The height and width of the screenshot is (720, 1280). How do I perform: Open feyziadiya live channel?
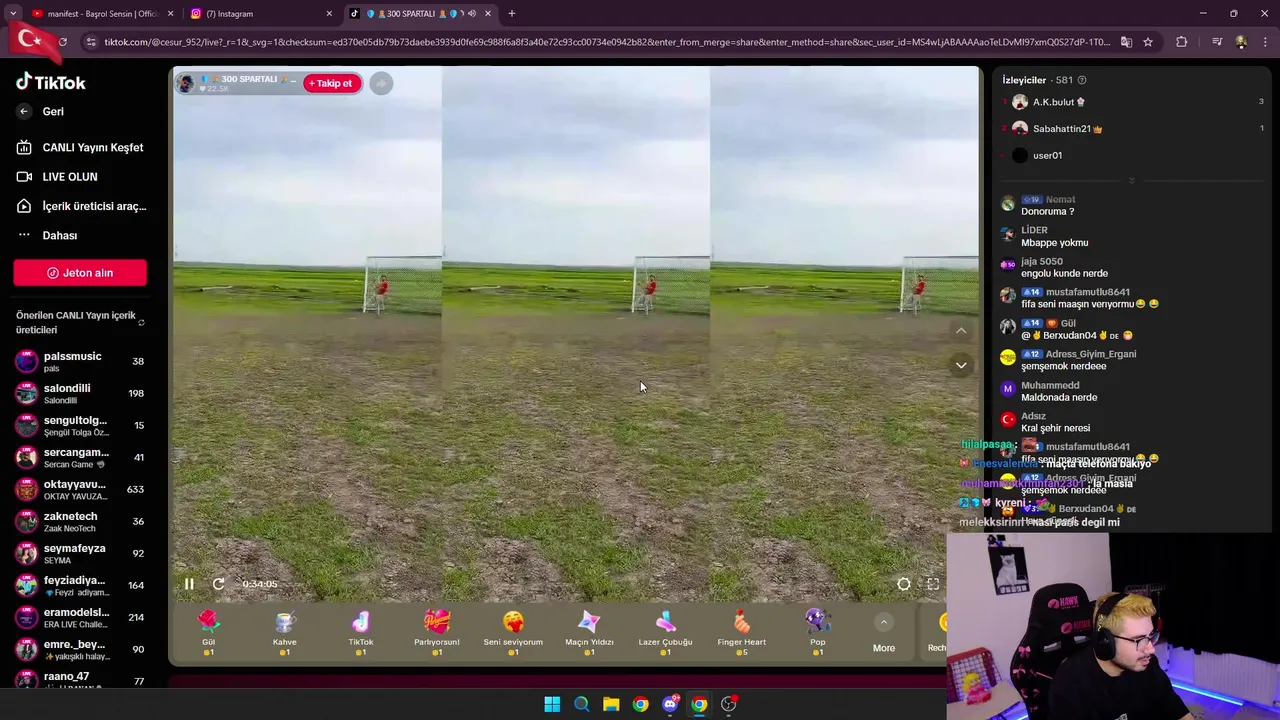coord(80,585)
